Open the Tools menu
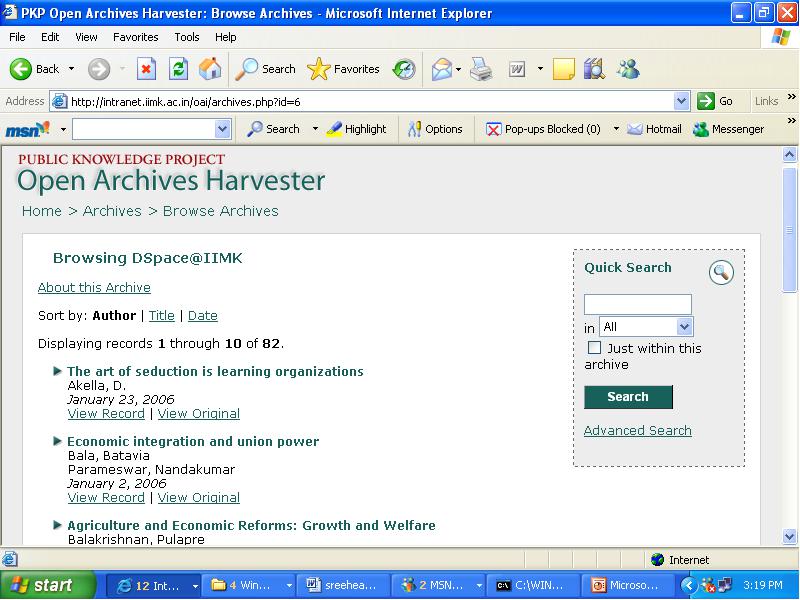The image size is (800, 600). [x=187, y=37]
